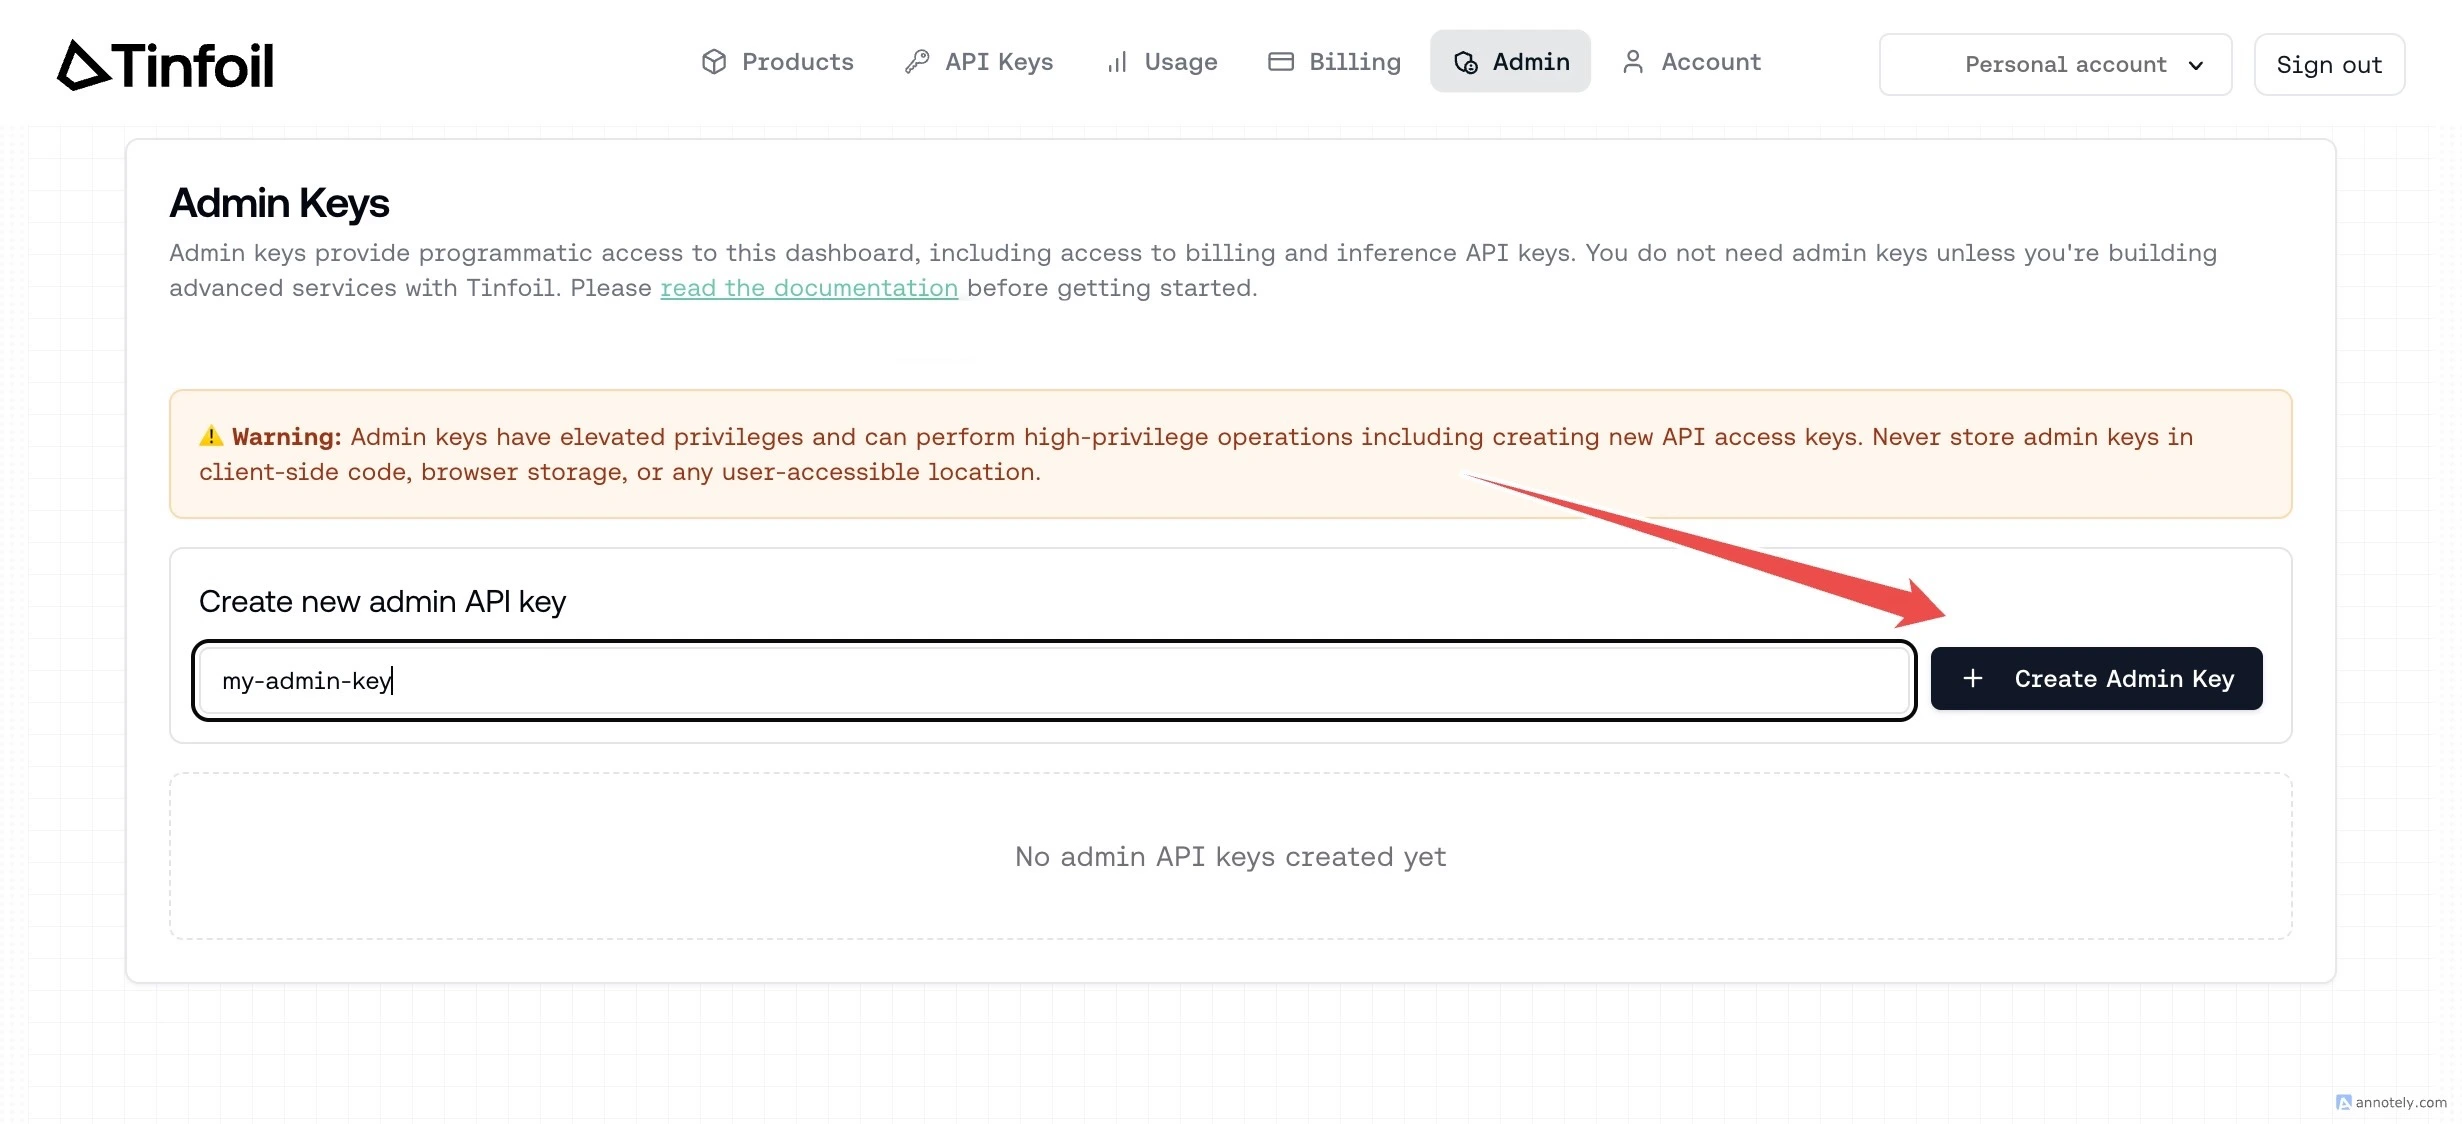This screenshot has width=2462, height=1124.
Task: Click the Admin Keys heading
Action: pos(279,203)
